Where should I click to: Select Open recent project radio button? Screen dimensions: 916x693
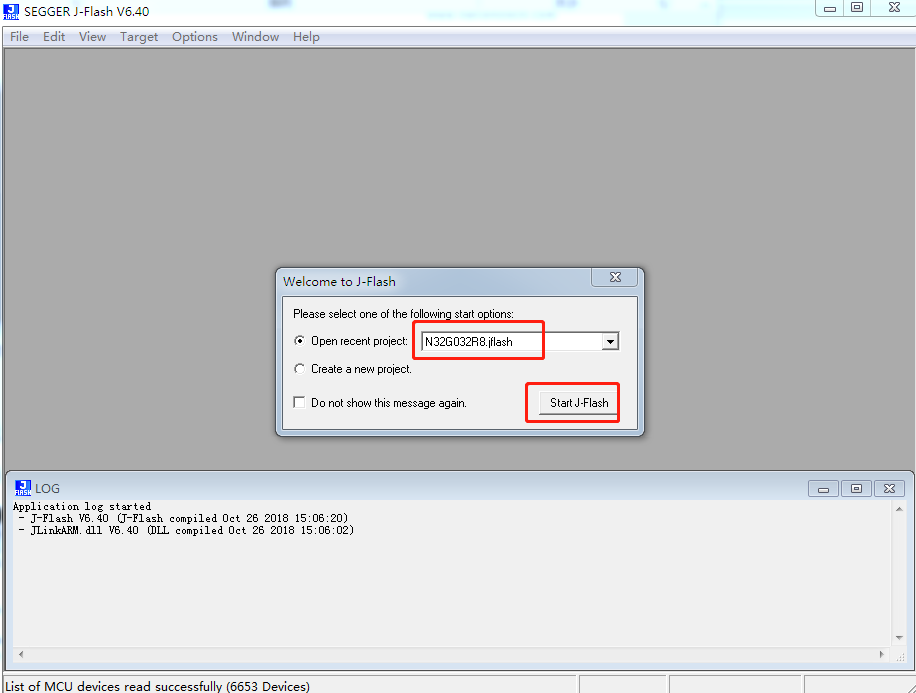coord(299,341)
